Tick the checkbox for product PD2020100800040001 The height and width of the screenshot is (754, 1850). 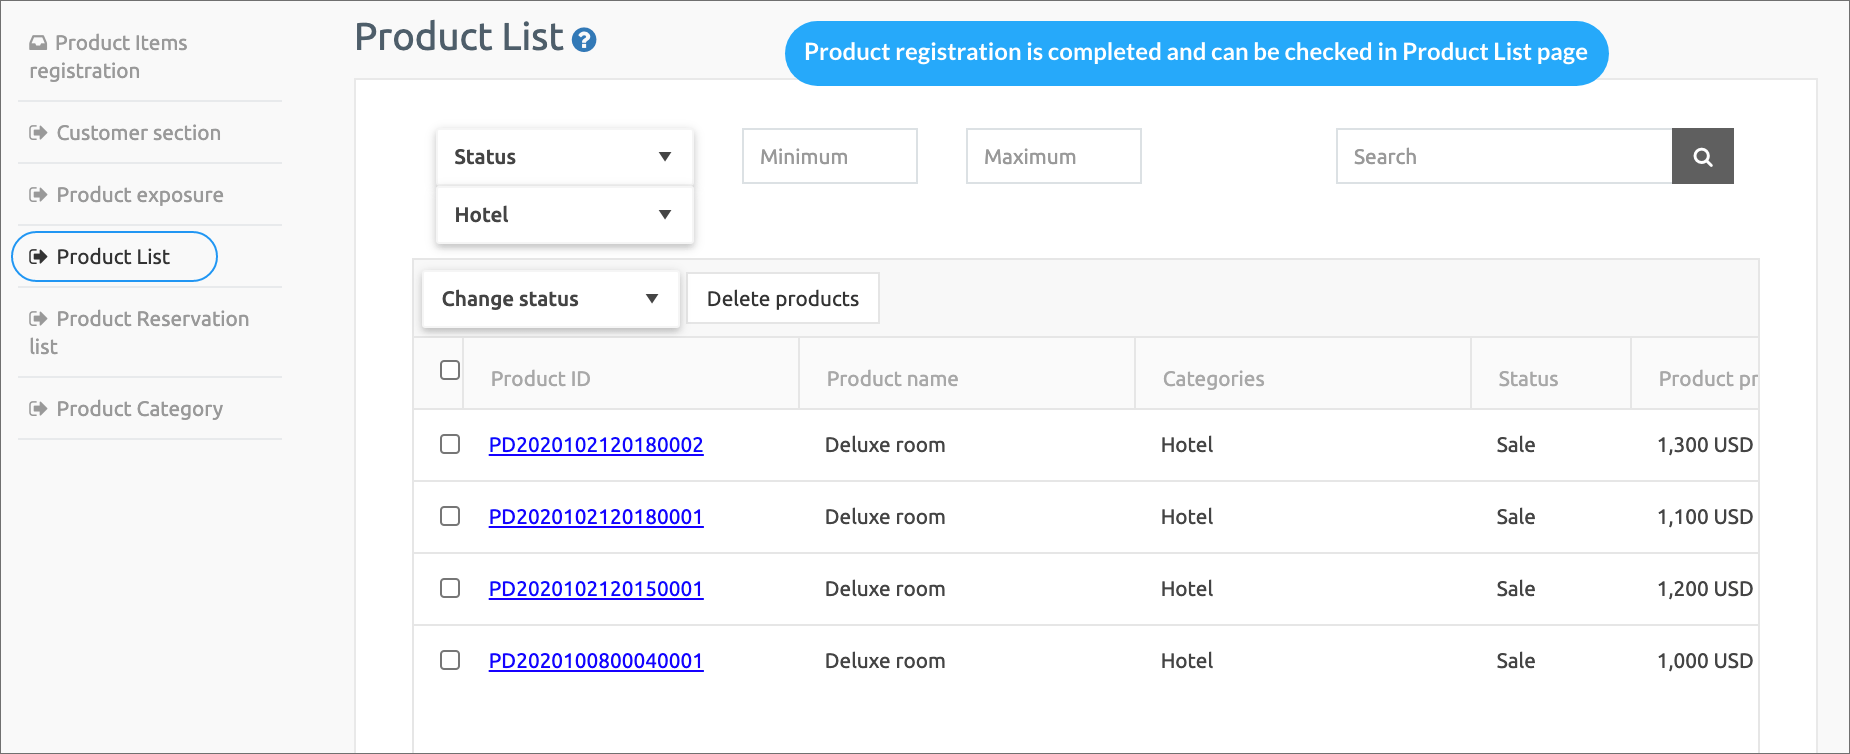450,660
